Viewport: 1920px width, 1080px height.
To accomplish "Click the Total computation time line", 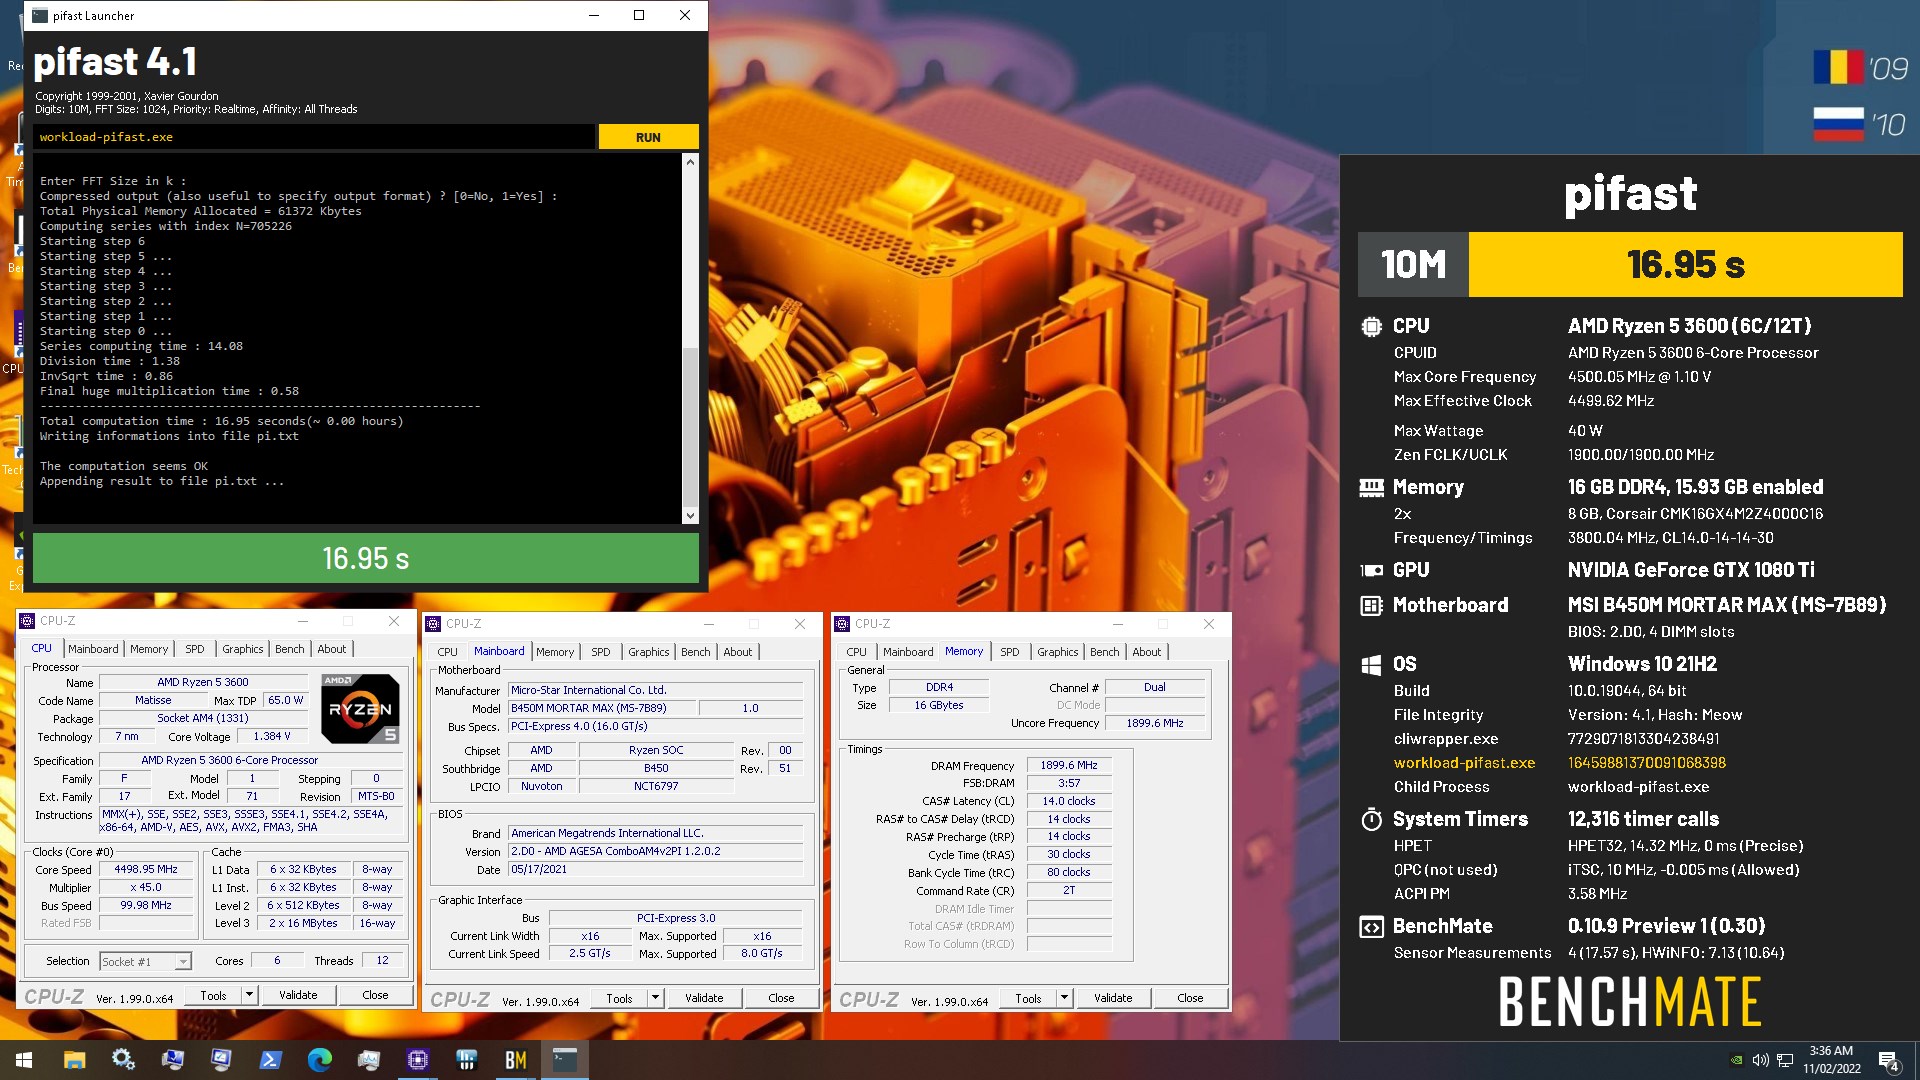I will (x=222, y=421).
